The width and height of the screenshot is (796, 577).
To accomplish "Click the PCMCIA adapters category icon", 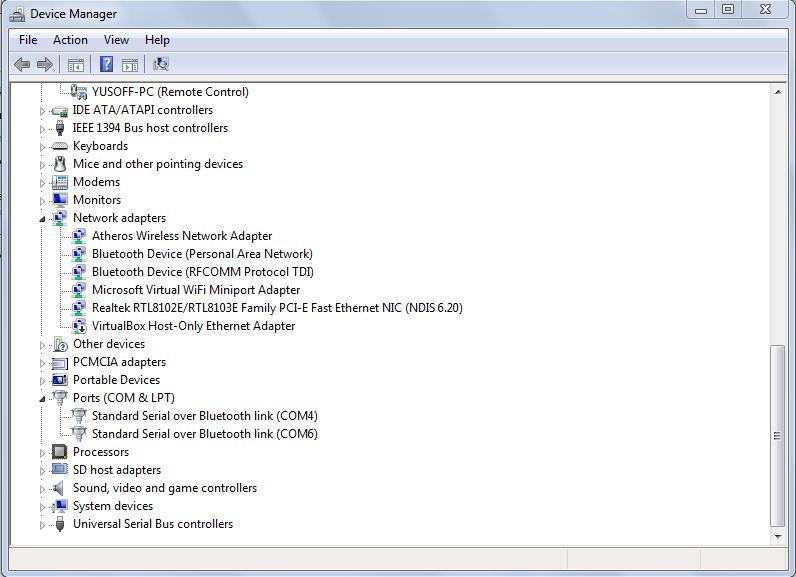I will pos(60,363).
